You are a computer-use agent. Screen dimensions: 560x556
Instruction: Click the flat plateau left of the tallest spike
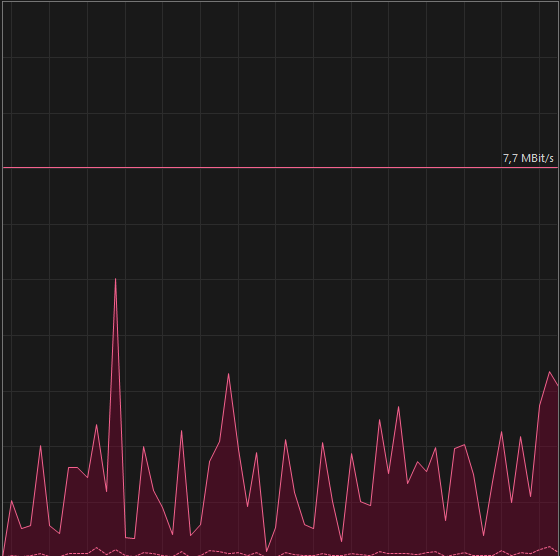click(x=73, y=467)
